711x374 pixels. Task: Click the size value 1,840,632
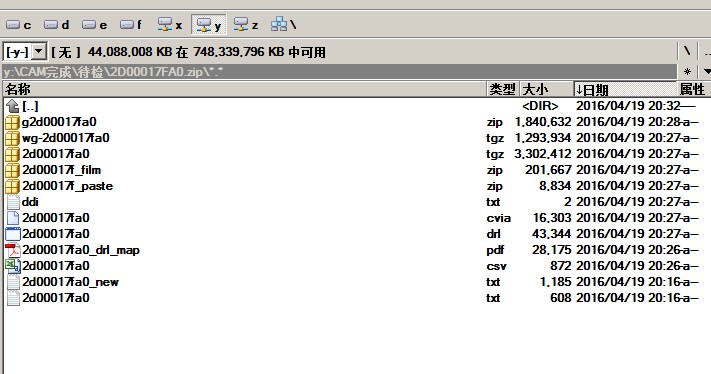pos(543,122)
